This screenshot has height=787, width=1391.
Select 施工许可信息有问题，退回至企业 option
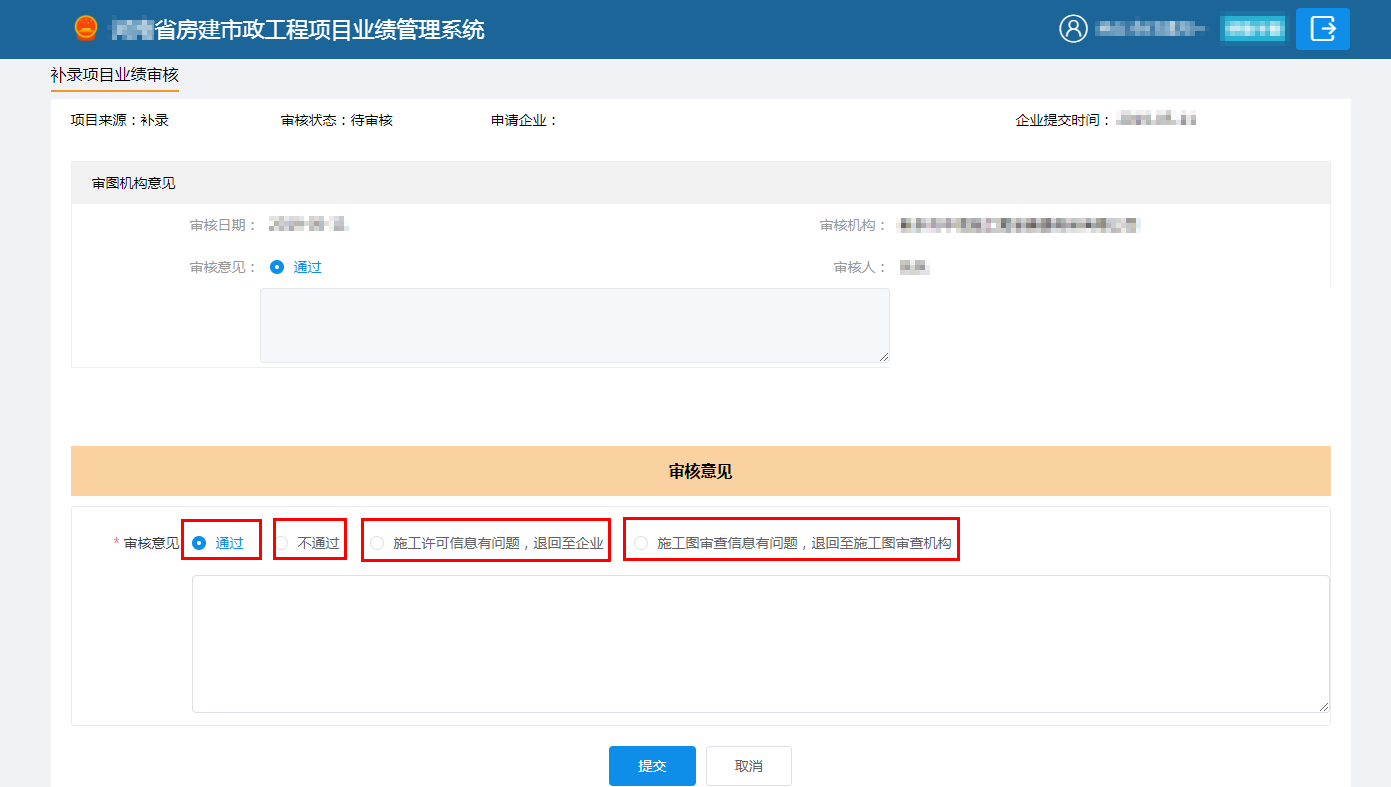pos(377,543)
